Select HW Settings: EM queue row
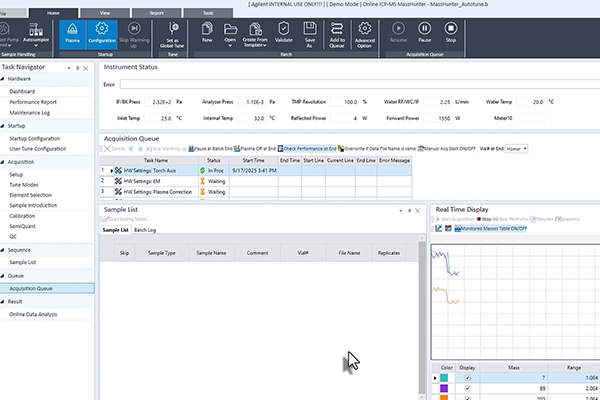The width and height of the screenshot is (600, 400). pos(256,181)
